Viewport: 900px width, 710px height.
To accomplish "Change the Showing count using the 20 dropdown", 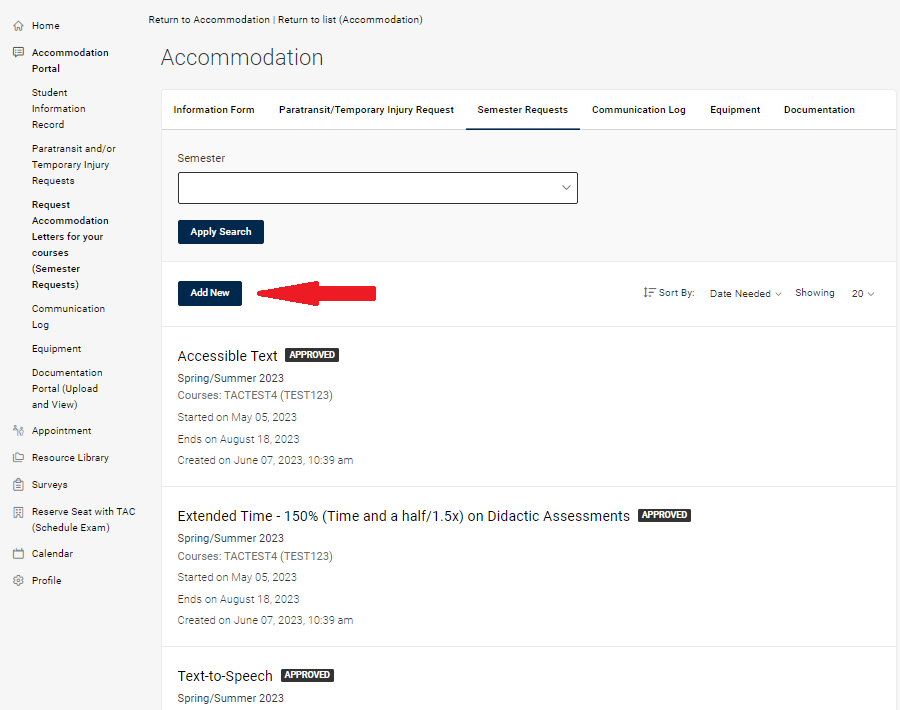I will point(862,293).
